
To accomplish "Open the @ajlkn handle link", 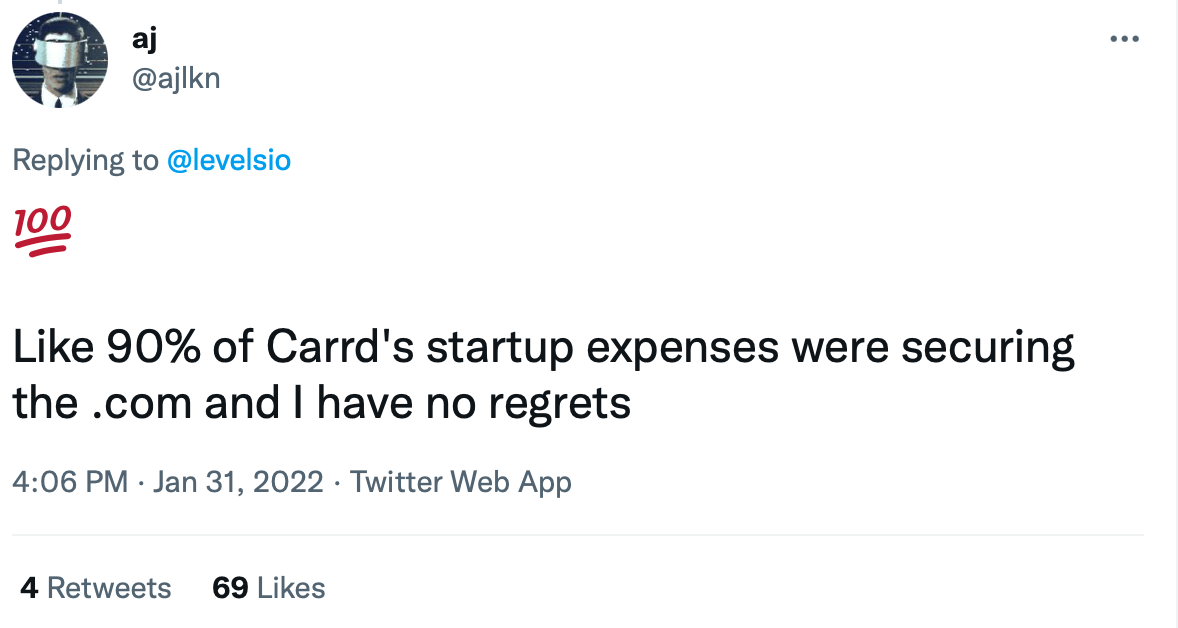I will (176, 77).
